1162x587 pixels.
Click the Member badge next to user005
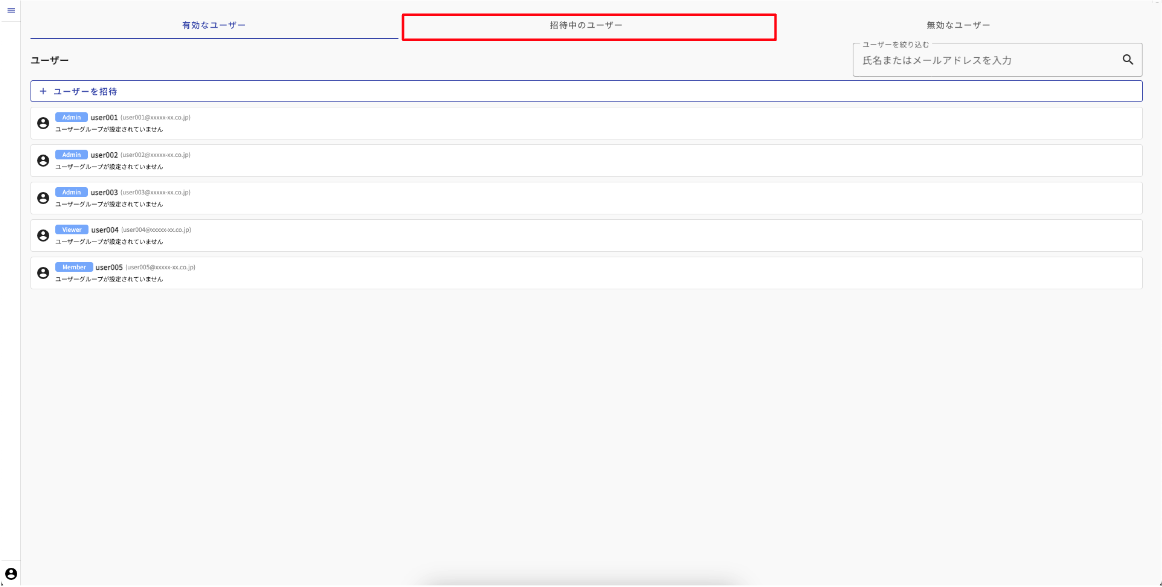tap(73, 267)
